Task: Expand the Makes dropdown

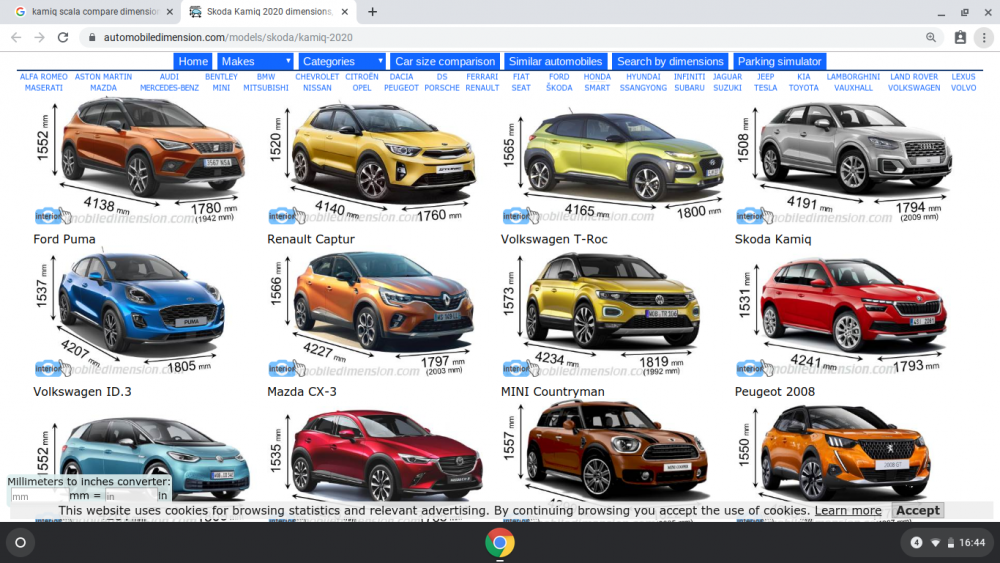Action: [255, 61]
